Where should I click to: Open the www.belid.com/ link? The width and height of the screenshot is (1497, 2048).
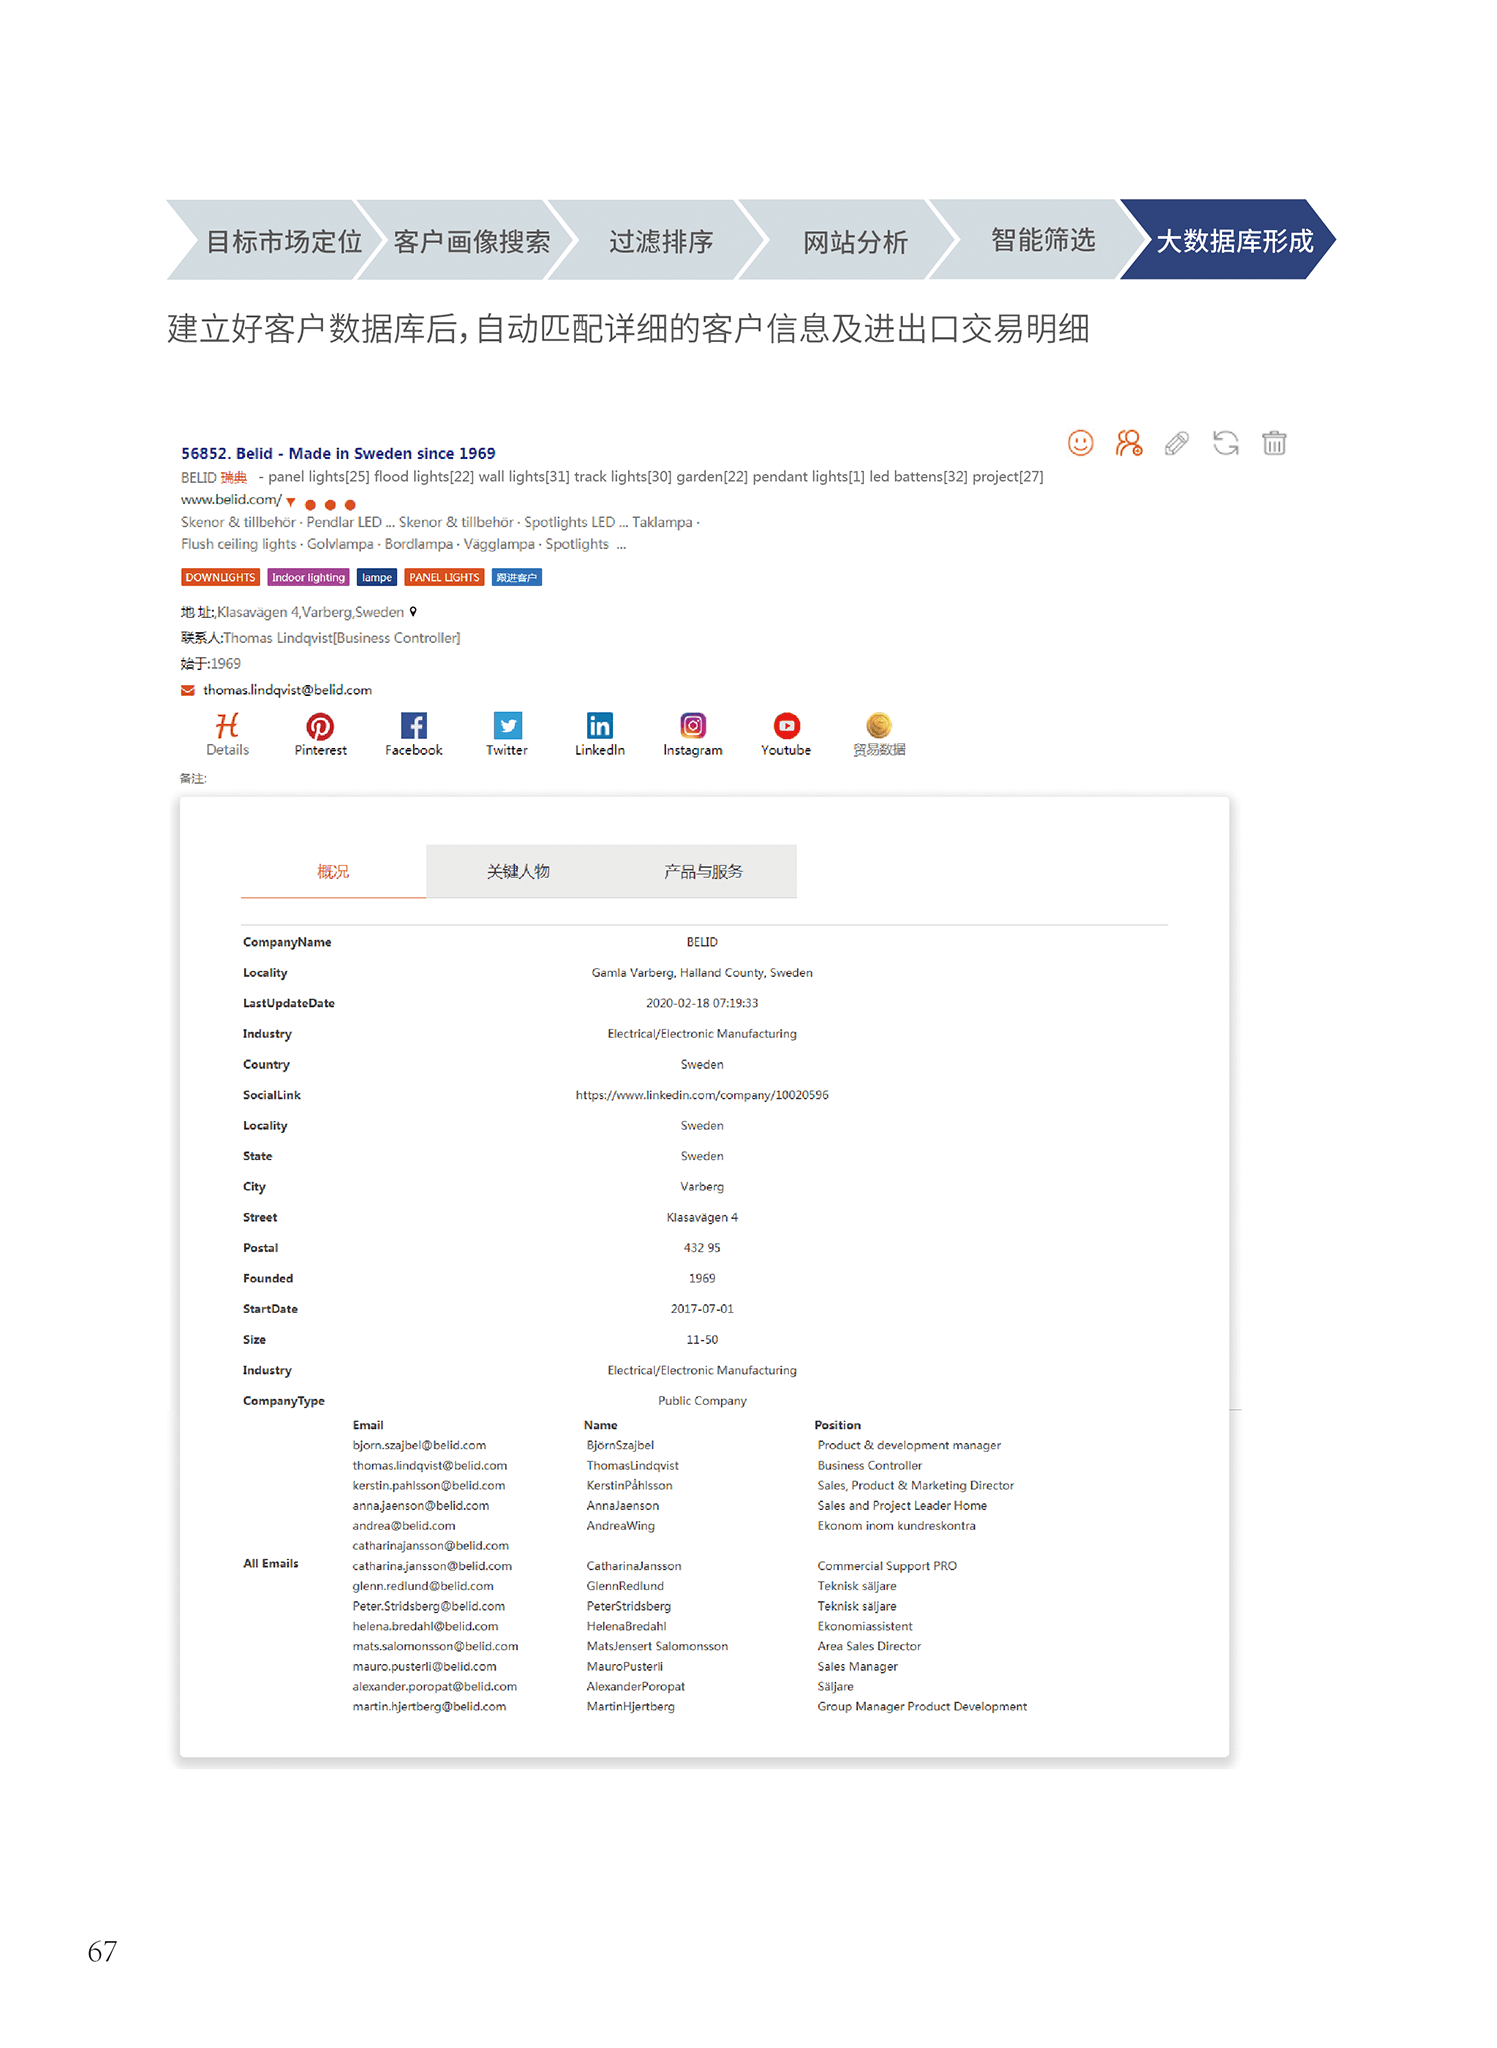coord(231,500)
